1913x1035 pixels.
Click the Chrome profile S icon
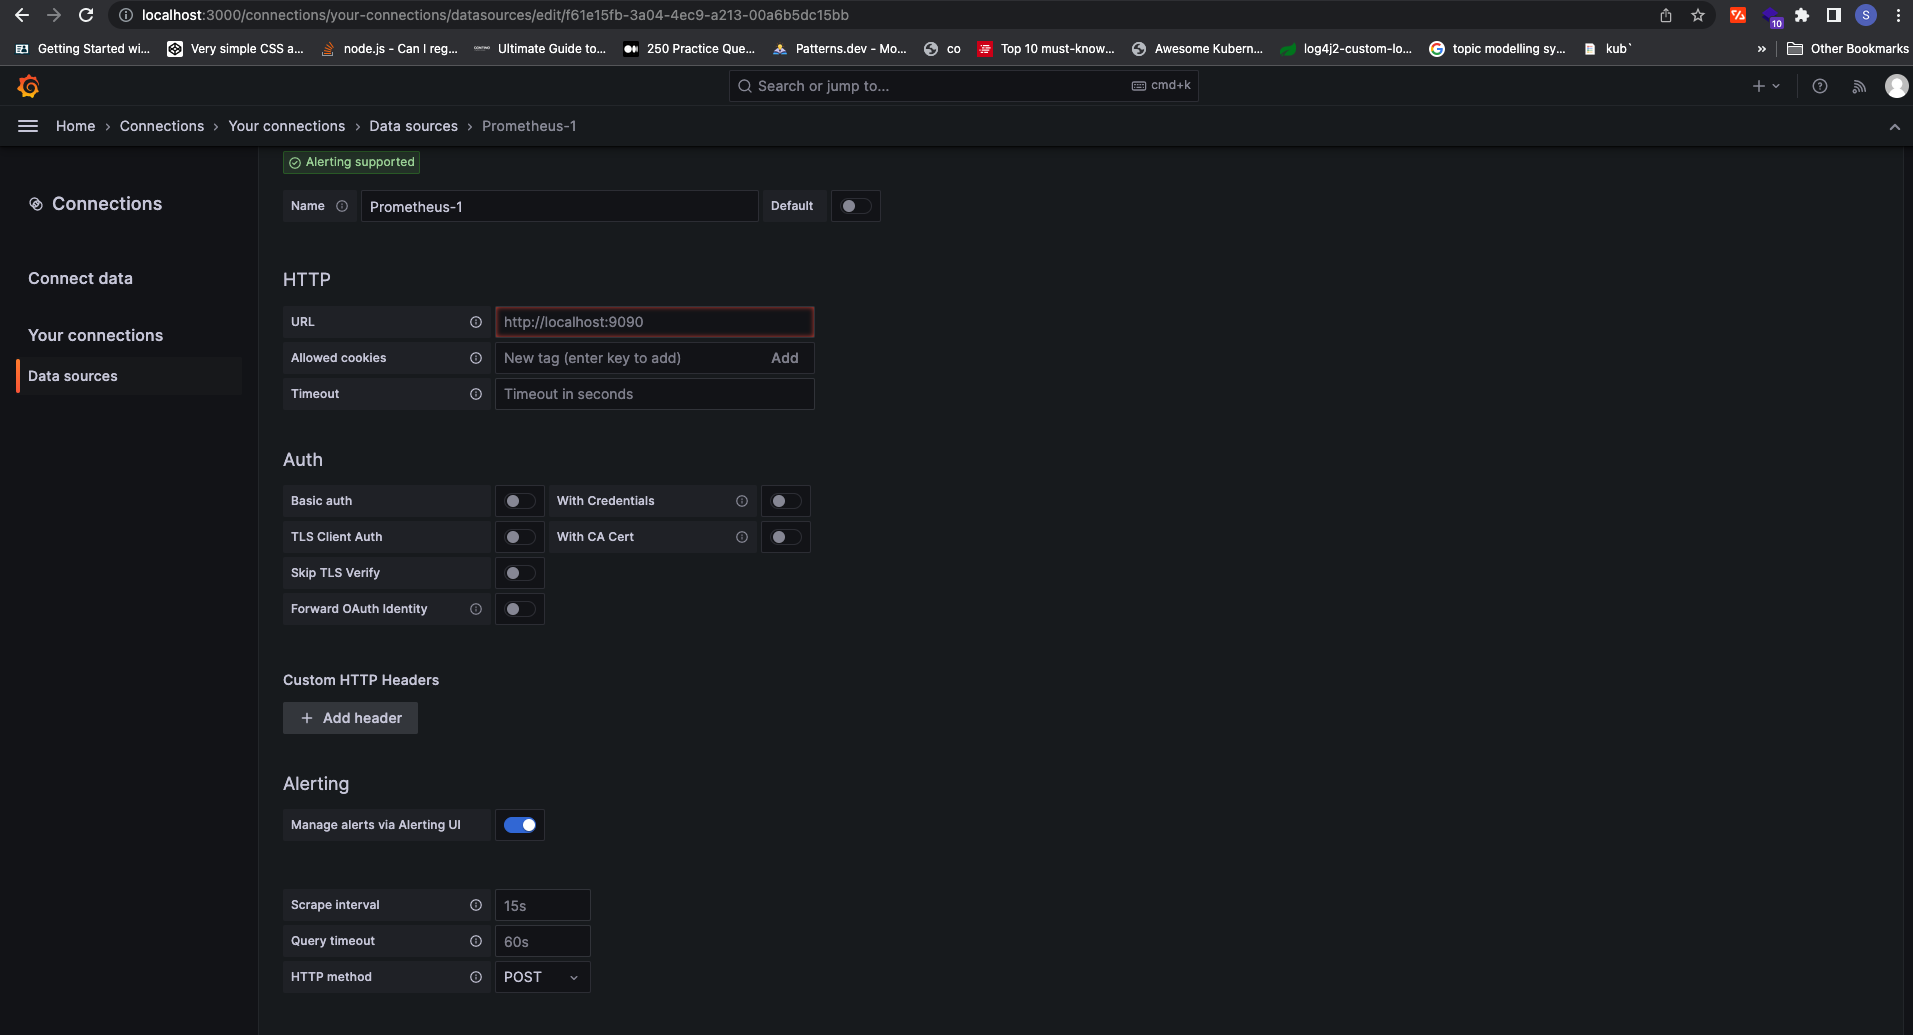[1866, 15]
